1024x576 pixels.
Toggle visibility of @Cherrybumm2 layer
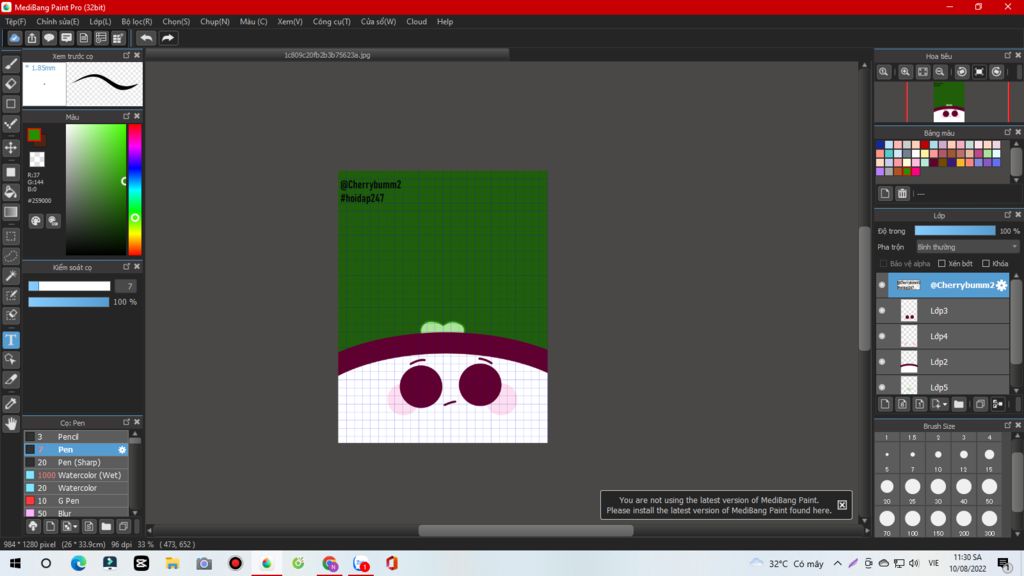[x=882, y=285]
